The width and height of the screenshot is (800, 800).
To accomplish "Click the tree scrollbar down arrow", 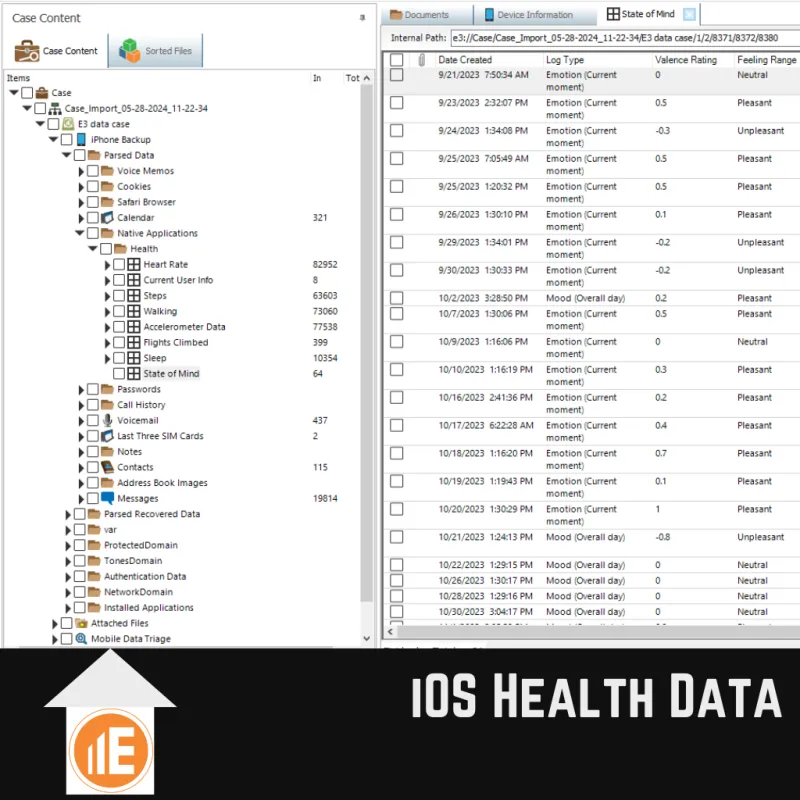I will click(366, 638).
